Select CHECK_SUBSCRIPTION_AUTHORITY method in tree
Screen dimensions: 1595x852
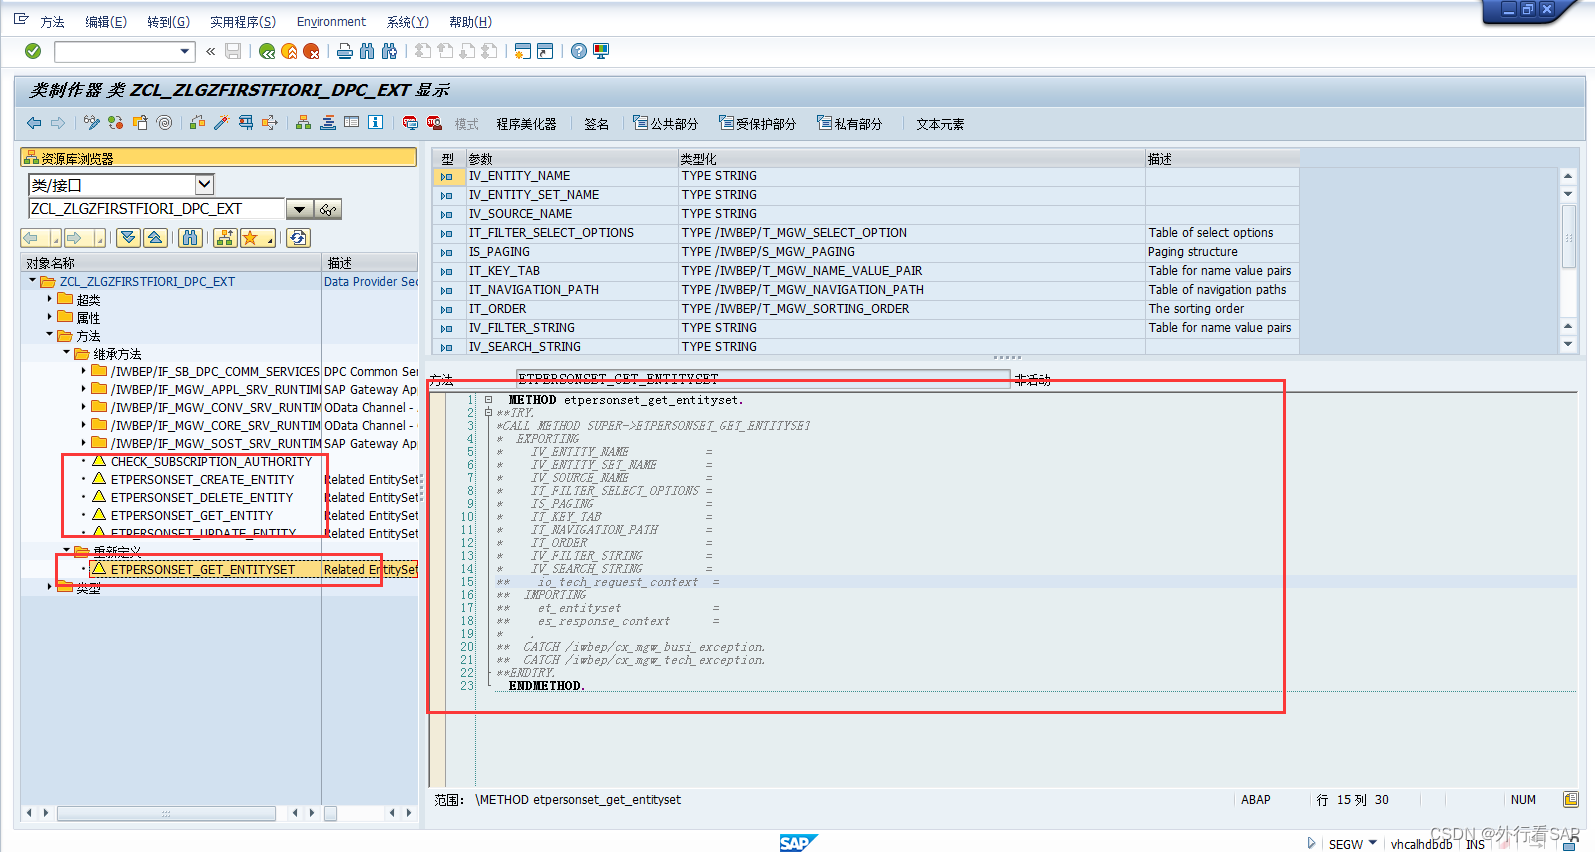pos(211,462)
